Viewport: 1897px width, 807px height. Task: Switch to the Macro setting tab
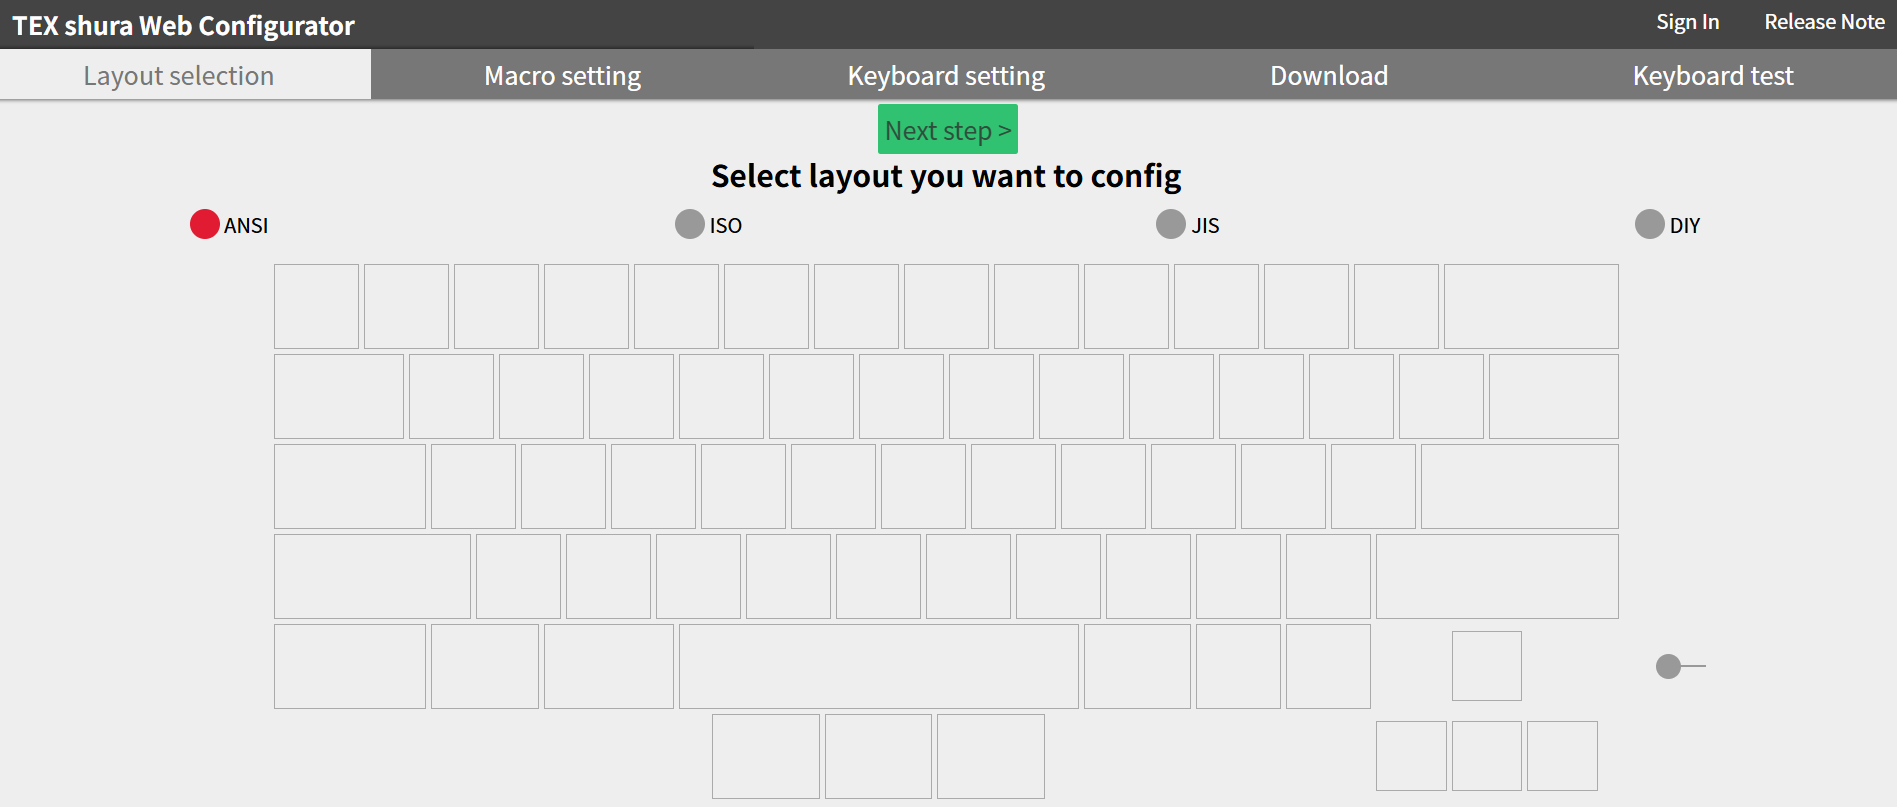click(x=562, y=76)
